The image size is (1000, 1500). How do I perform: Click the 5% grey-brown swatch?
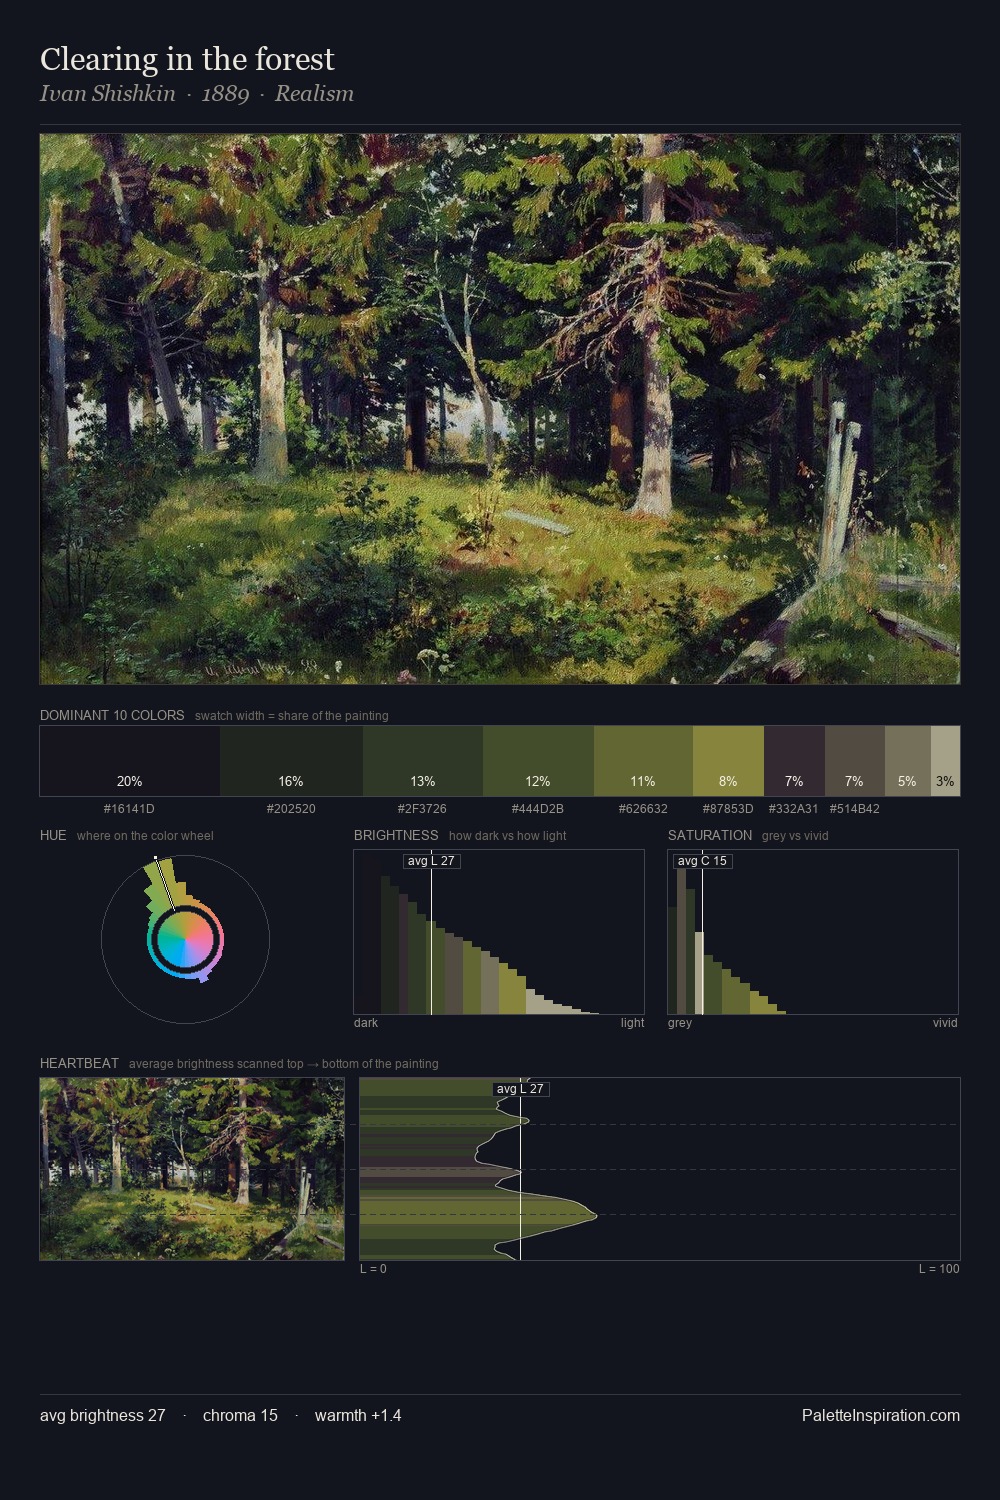point(907,761)
